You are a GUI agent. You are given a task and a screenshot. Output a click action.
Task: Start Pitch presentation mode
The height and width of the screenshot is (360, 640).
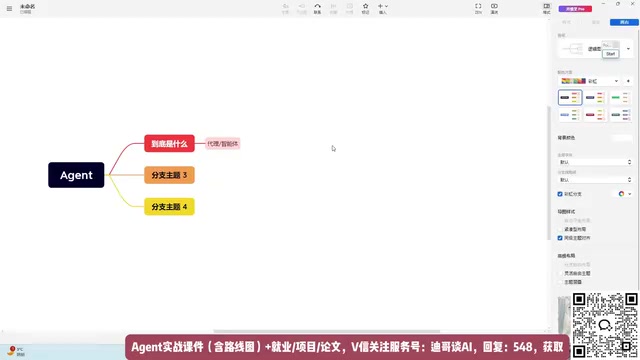pos(494,9)
